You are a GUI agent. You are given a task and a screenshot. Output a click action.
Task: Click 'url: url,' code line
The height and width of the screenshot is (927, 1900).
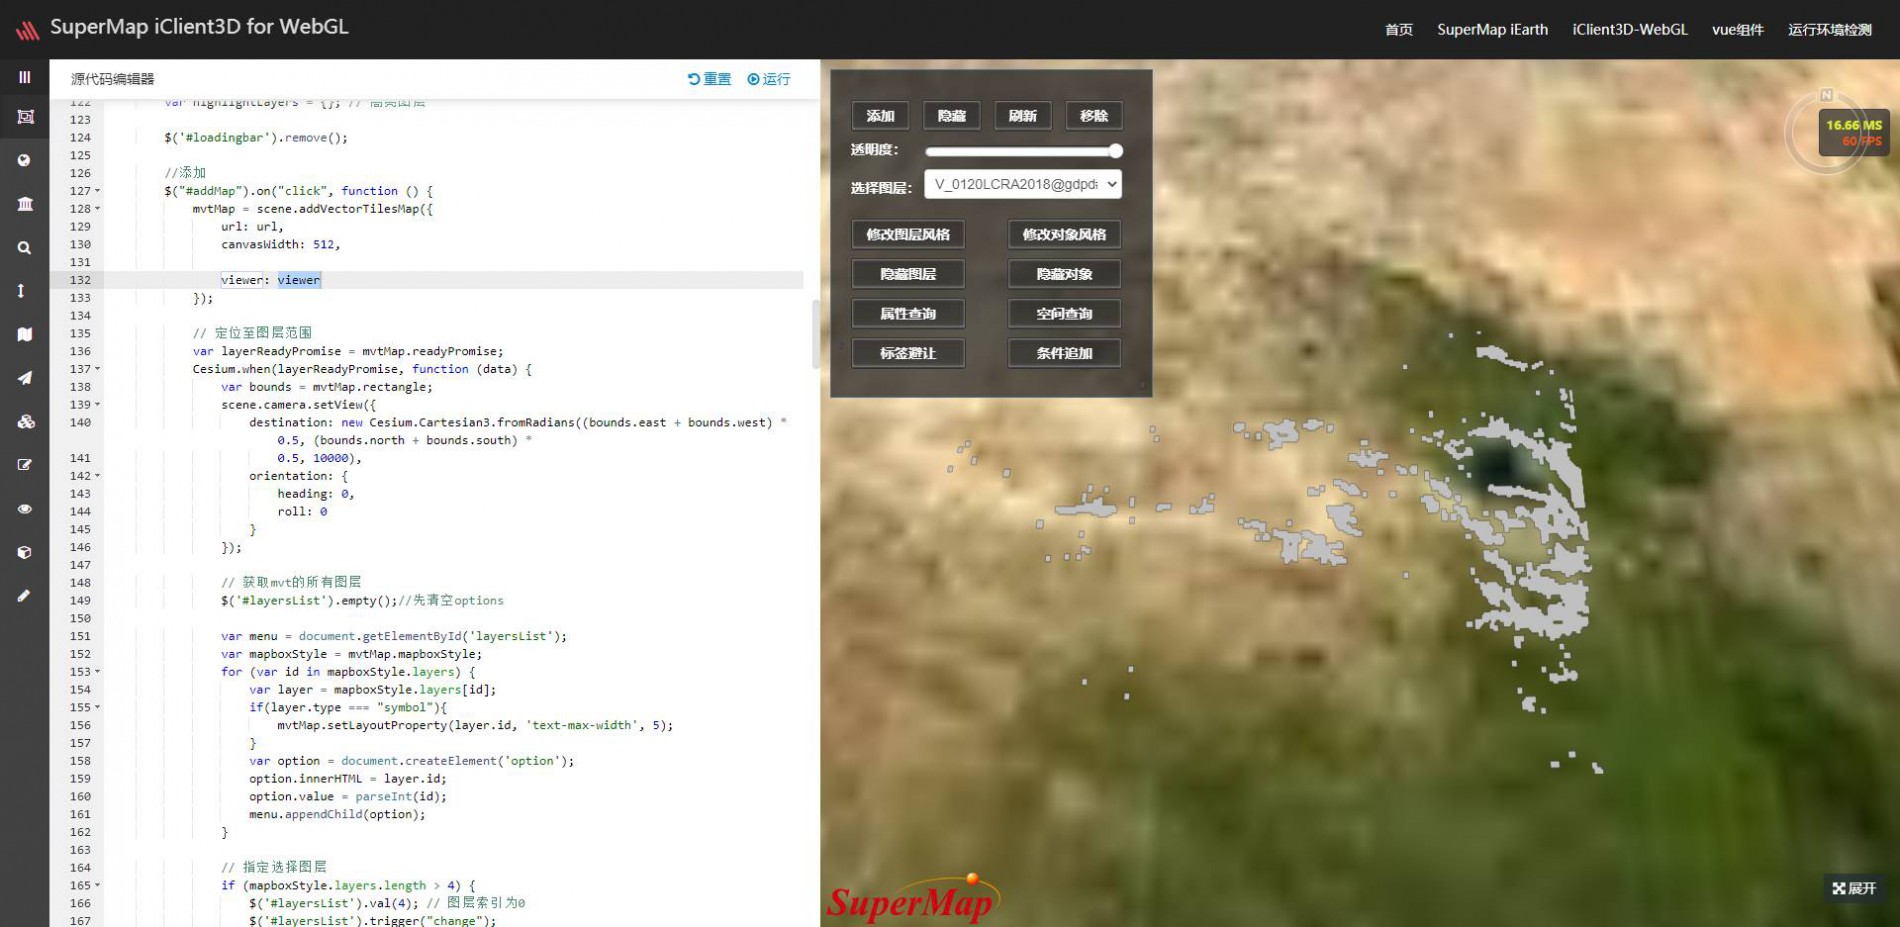pos(252,227)
